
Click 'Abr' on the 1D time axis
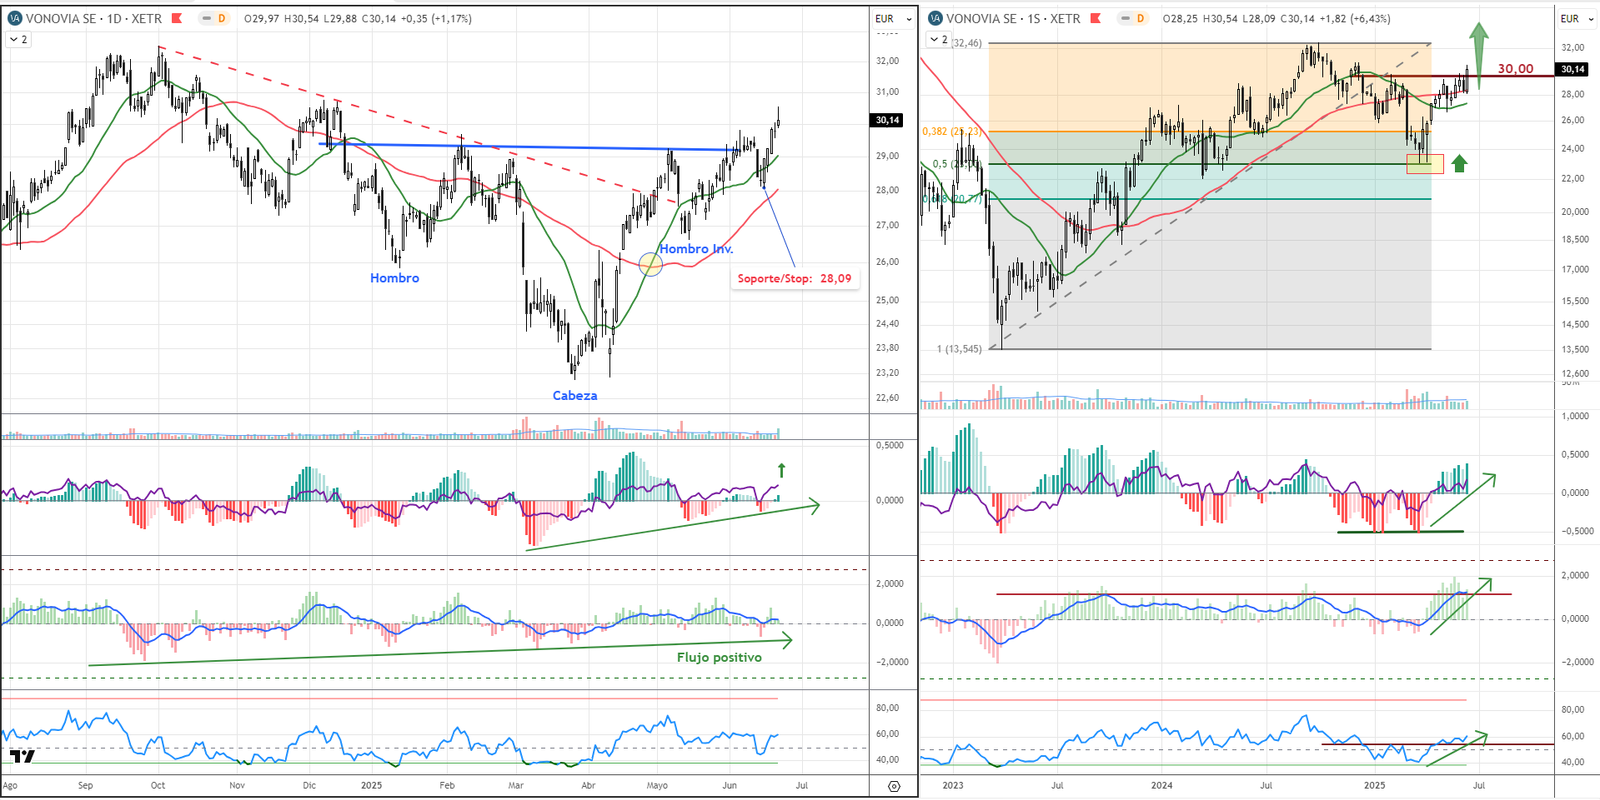pyautogui.click(x=589, y=786)
